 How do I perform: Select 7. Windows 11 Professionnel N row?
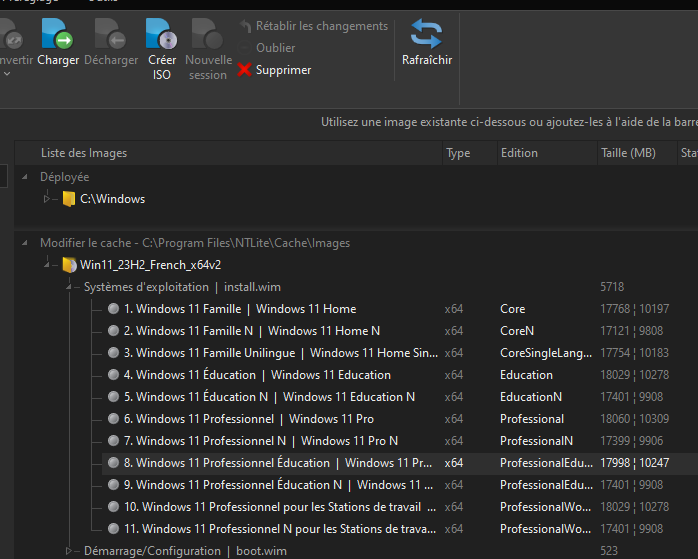tap(261, 441)
